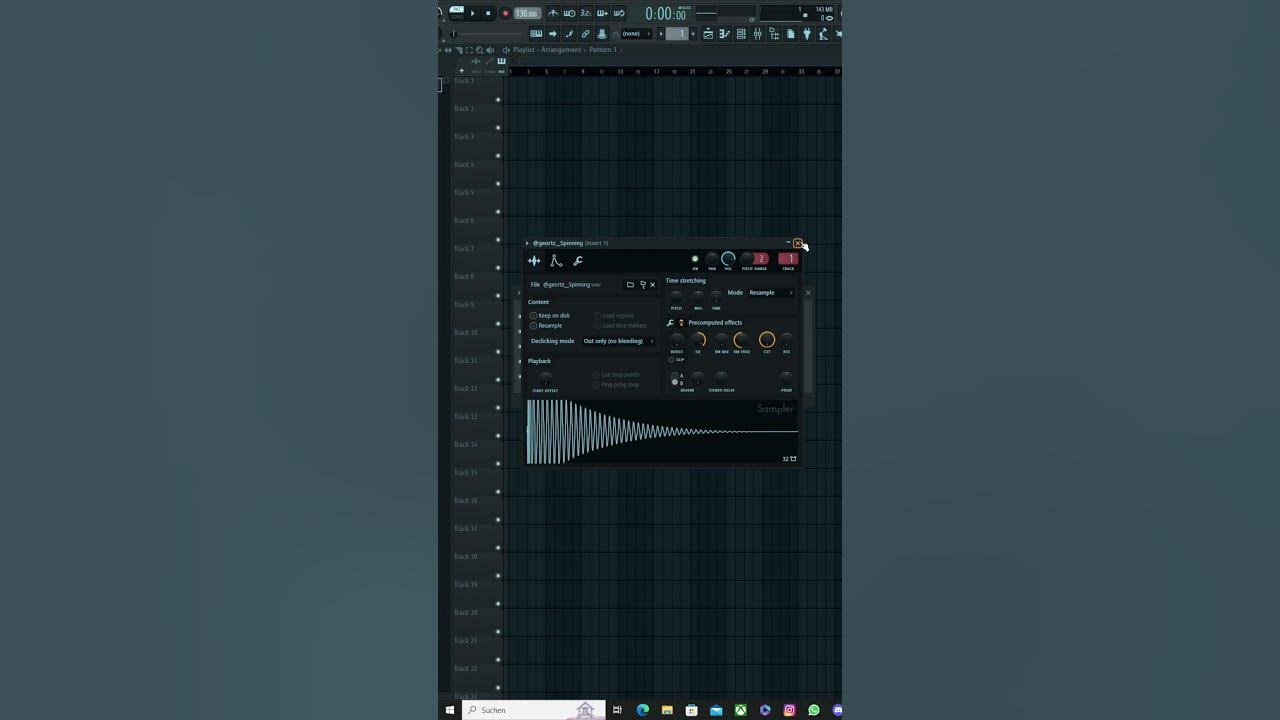Open the wrench miscellaneous settings tab
1280x720 pixels.
[577, 261]
